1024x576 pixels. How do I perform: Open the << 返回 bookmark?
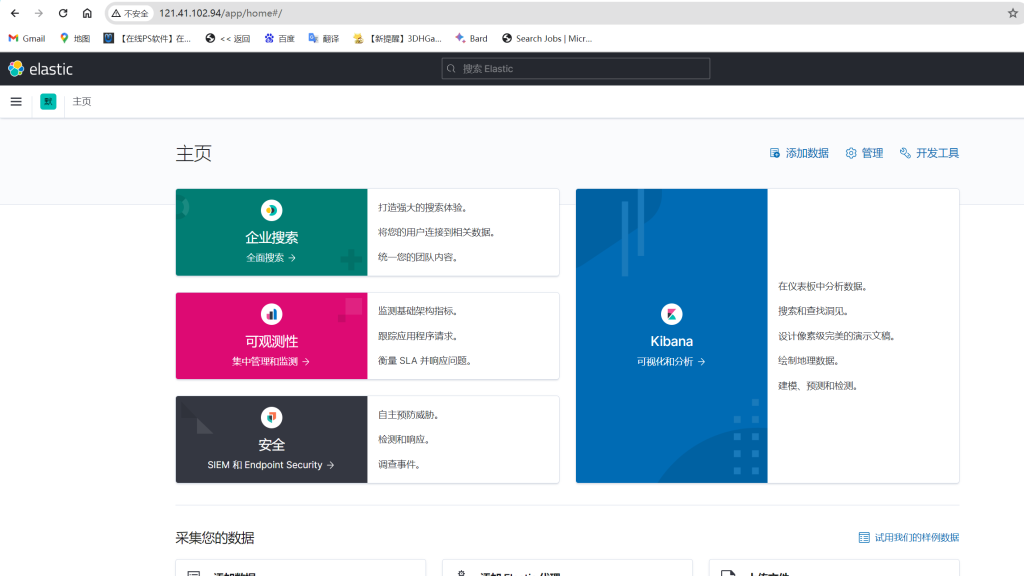click(x=228, y=39)
